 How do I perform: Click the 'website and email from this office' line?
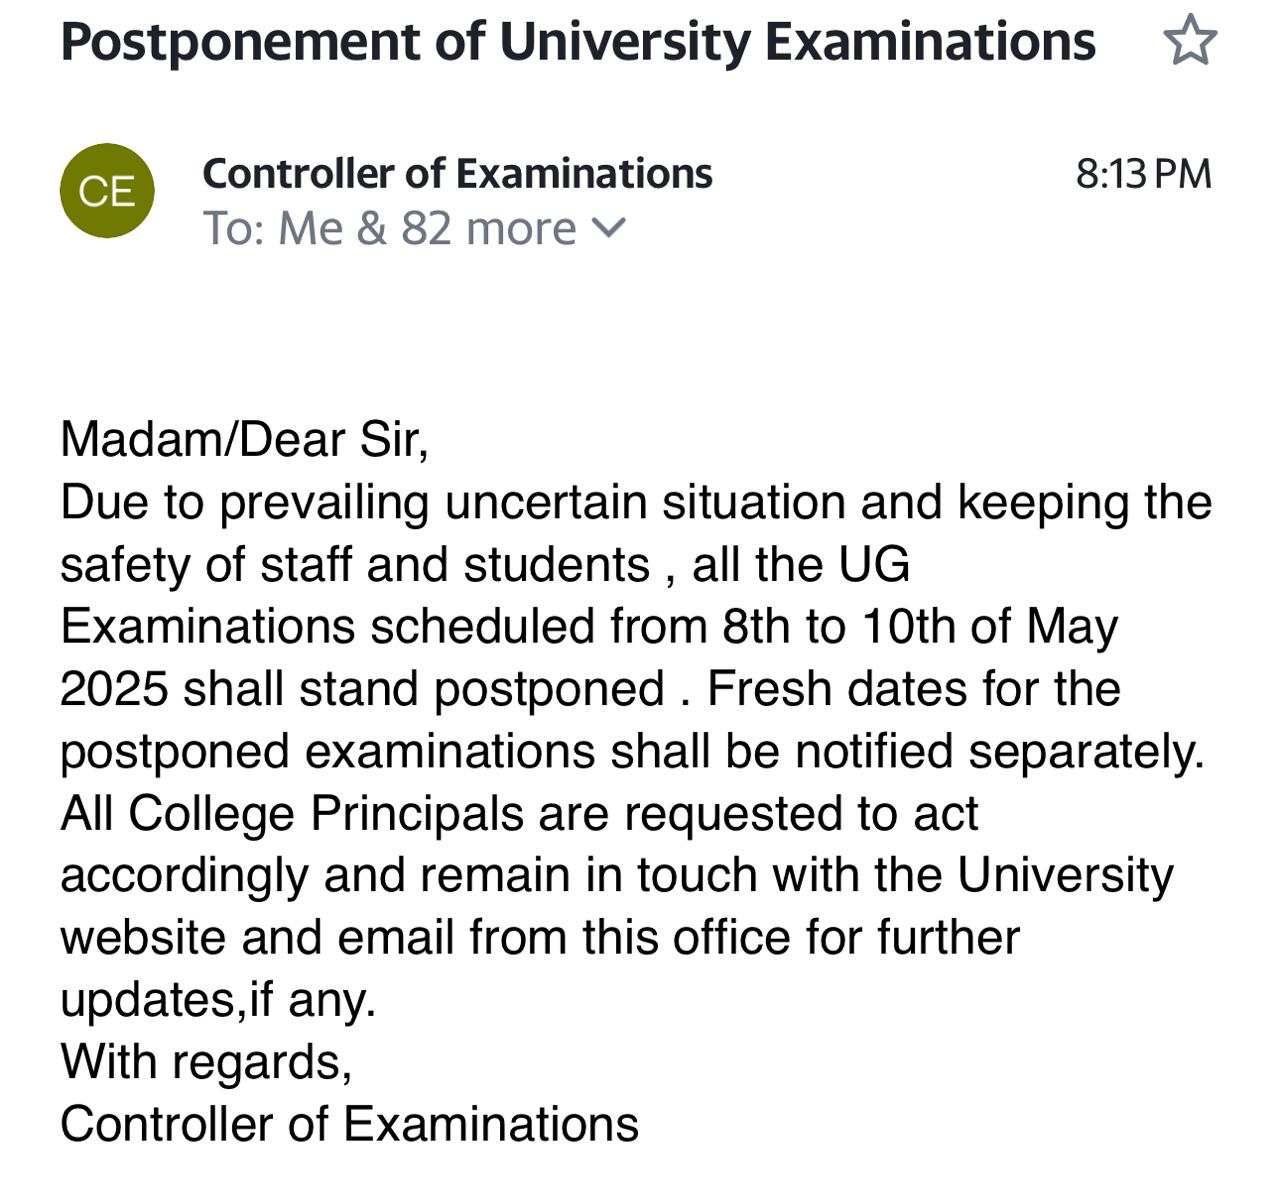pos(540,938)
